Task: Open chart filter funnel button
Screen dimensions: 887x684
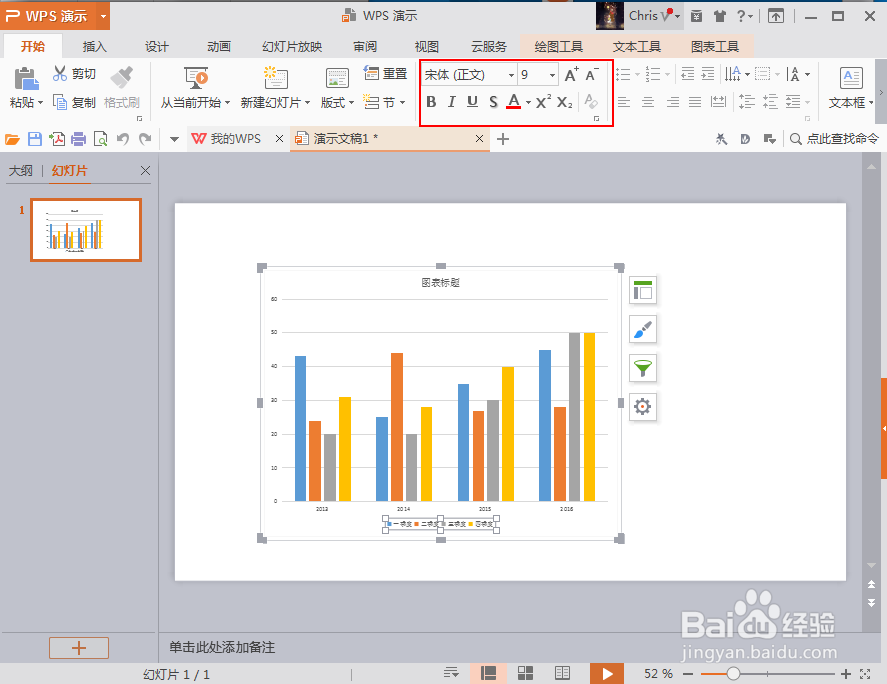Action: [x=643, y=368]
